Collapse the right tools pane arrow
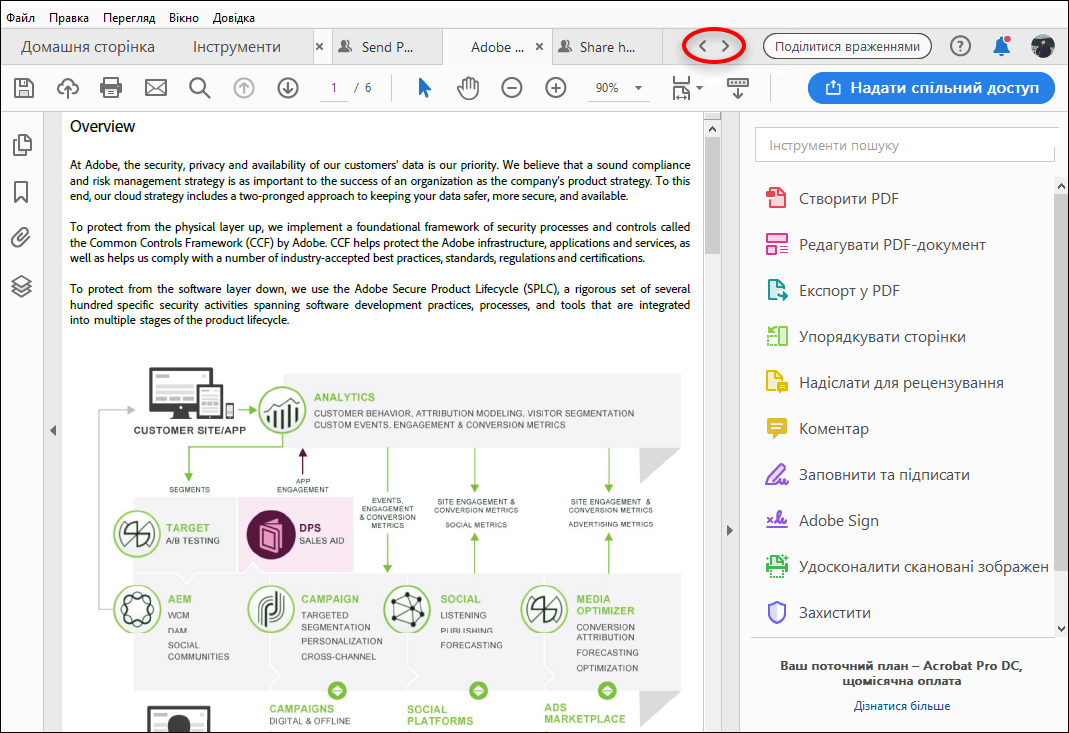Image resolution: width=1069 pixels, height=733 pixels. [x=729, y=530]
